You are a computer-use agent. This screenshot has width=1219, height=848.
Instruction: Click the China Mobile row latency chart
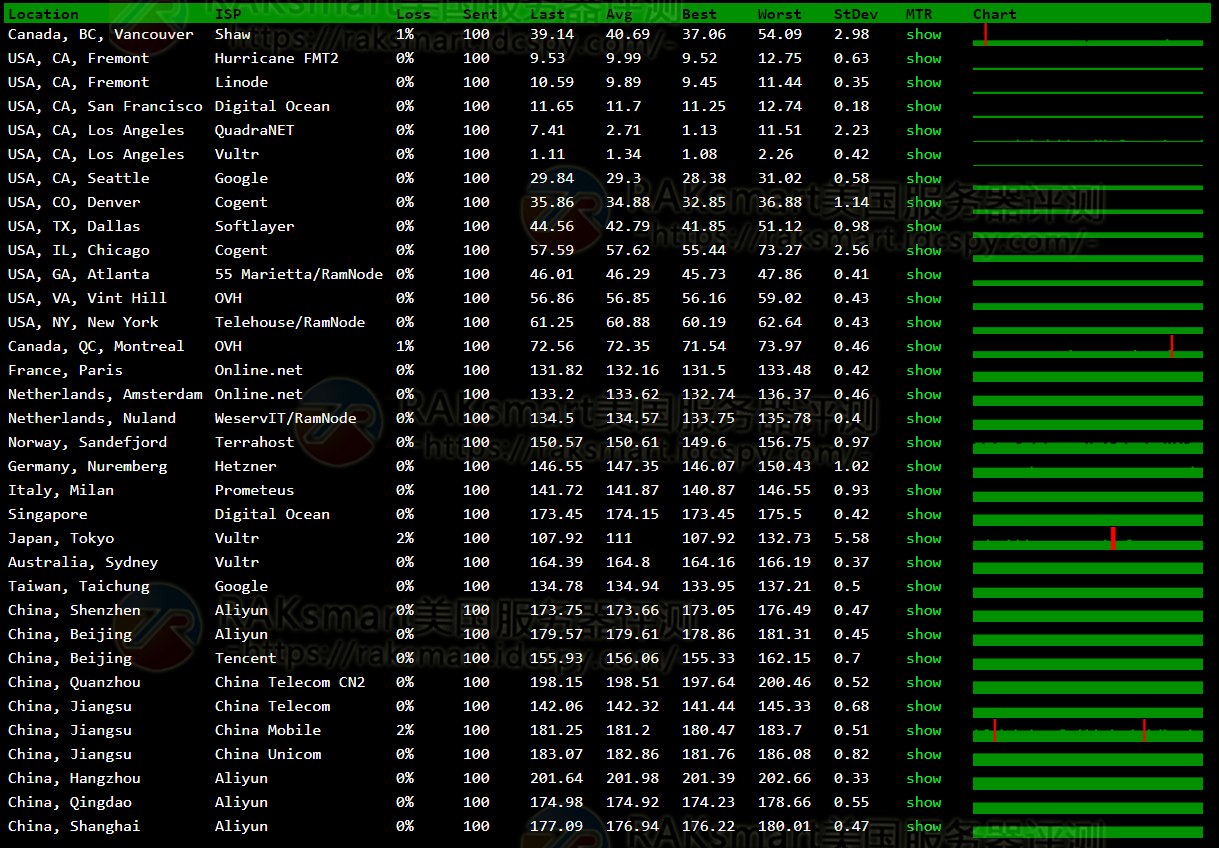click(x=1088, y=730)
